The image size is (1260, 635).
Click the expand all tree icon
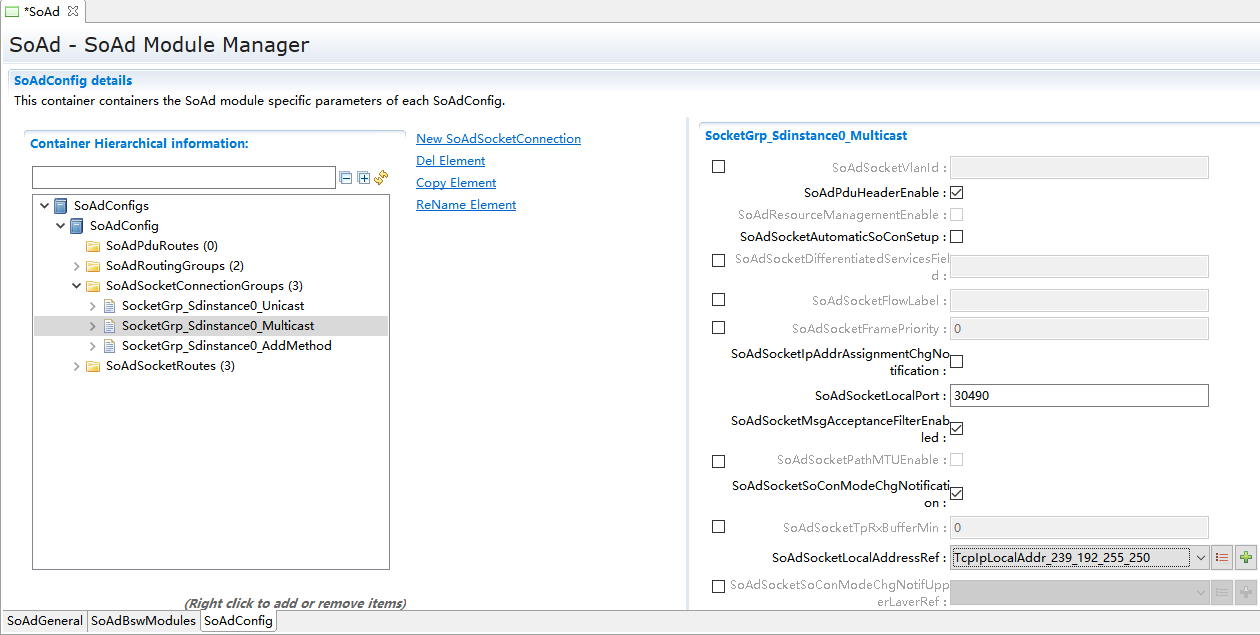pyautogui.click(x=364, y=178)
